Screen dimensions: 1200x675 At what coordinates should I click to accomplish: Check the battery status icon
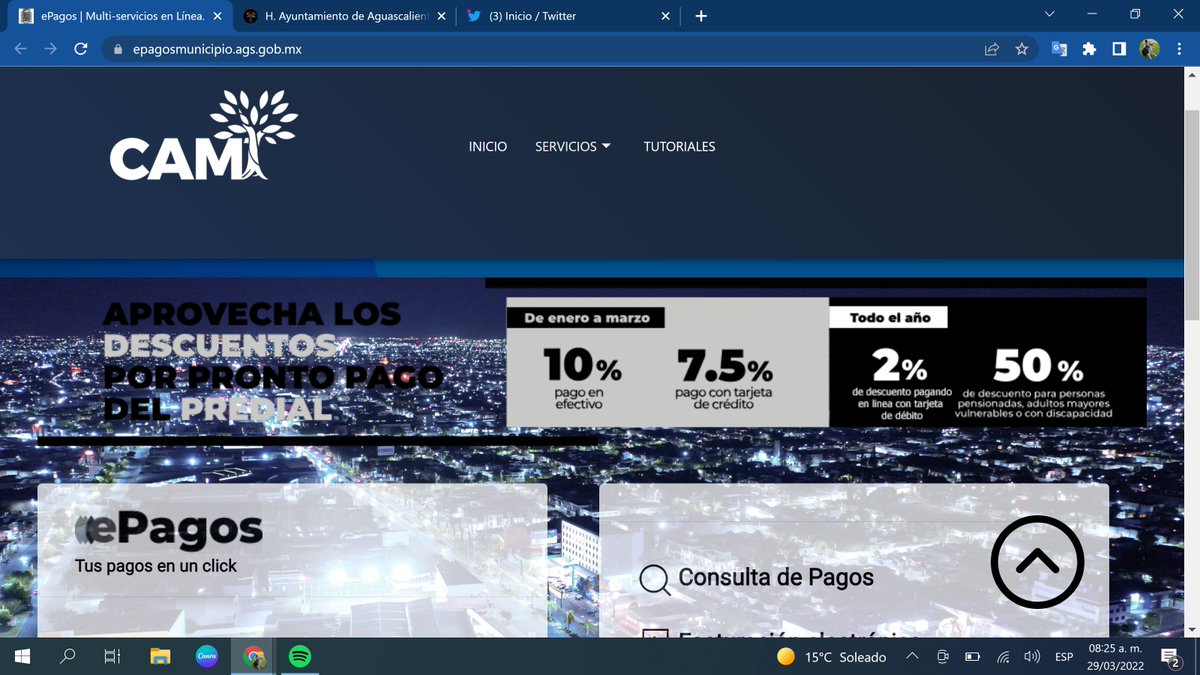coord(972,657)
